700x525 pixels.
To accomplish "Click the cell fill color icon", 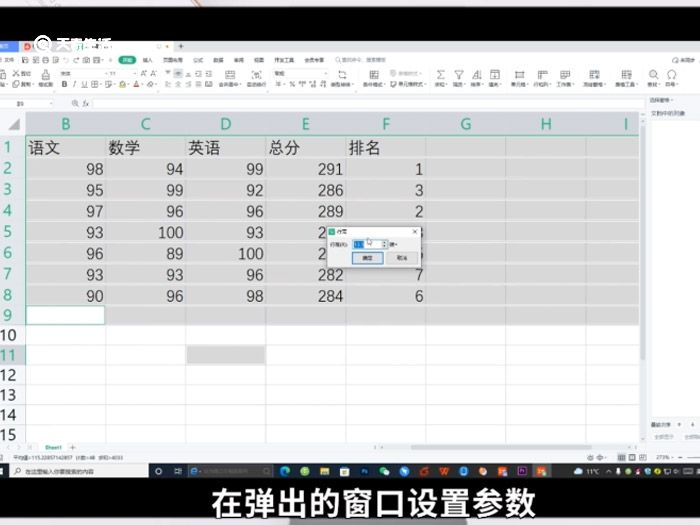I will pos(122,84).
